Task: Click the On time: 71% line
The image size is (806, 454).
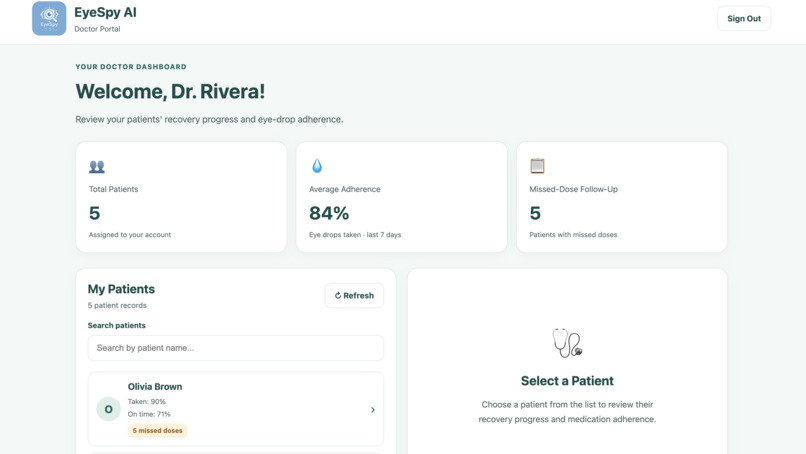Action: (x=149, y=414)
